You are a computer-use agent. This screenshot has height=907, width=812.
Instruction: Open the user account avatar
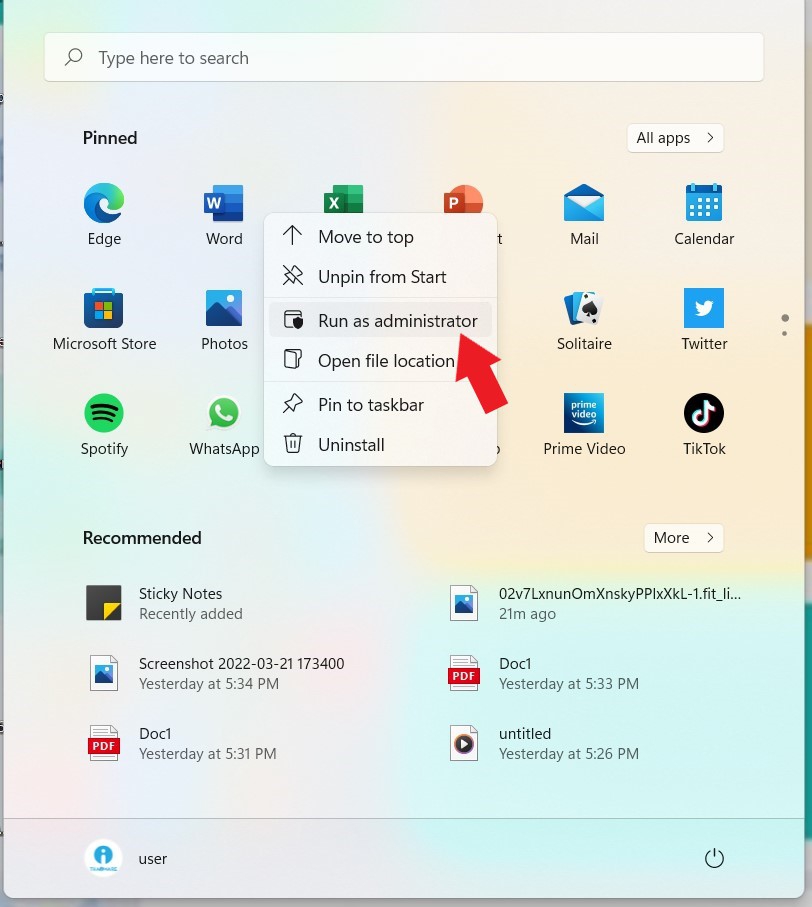coord(104,858)
